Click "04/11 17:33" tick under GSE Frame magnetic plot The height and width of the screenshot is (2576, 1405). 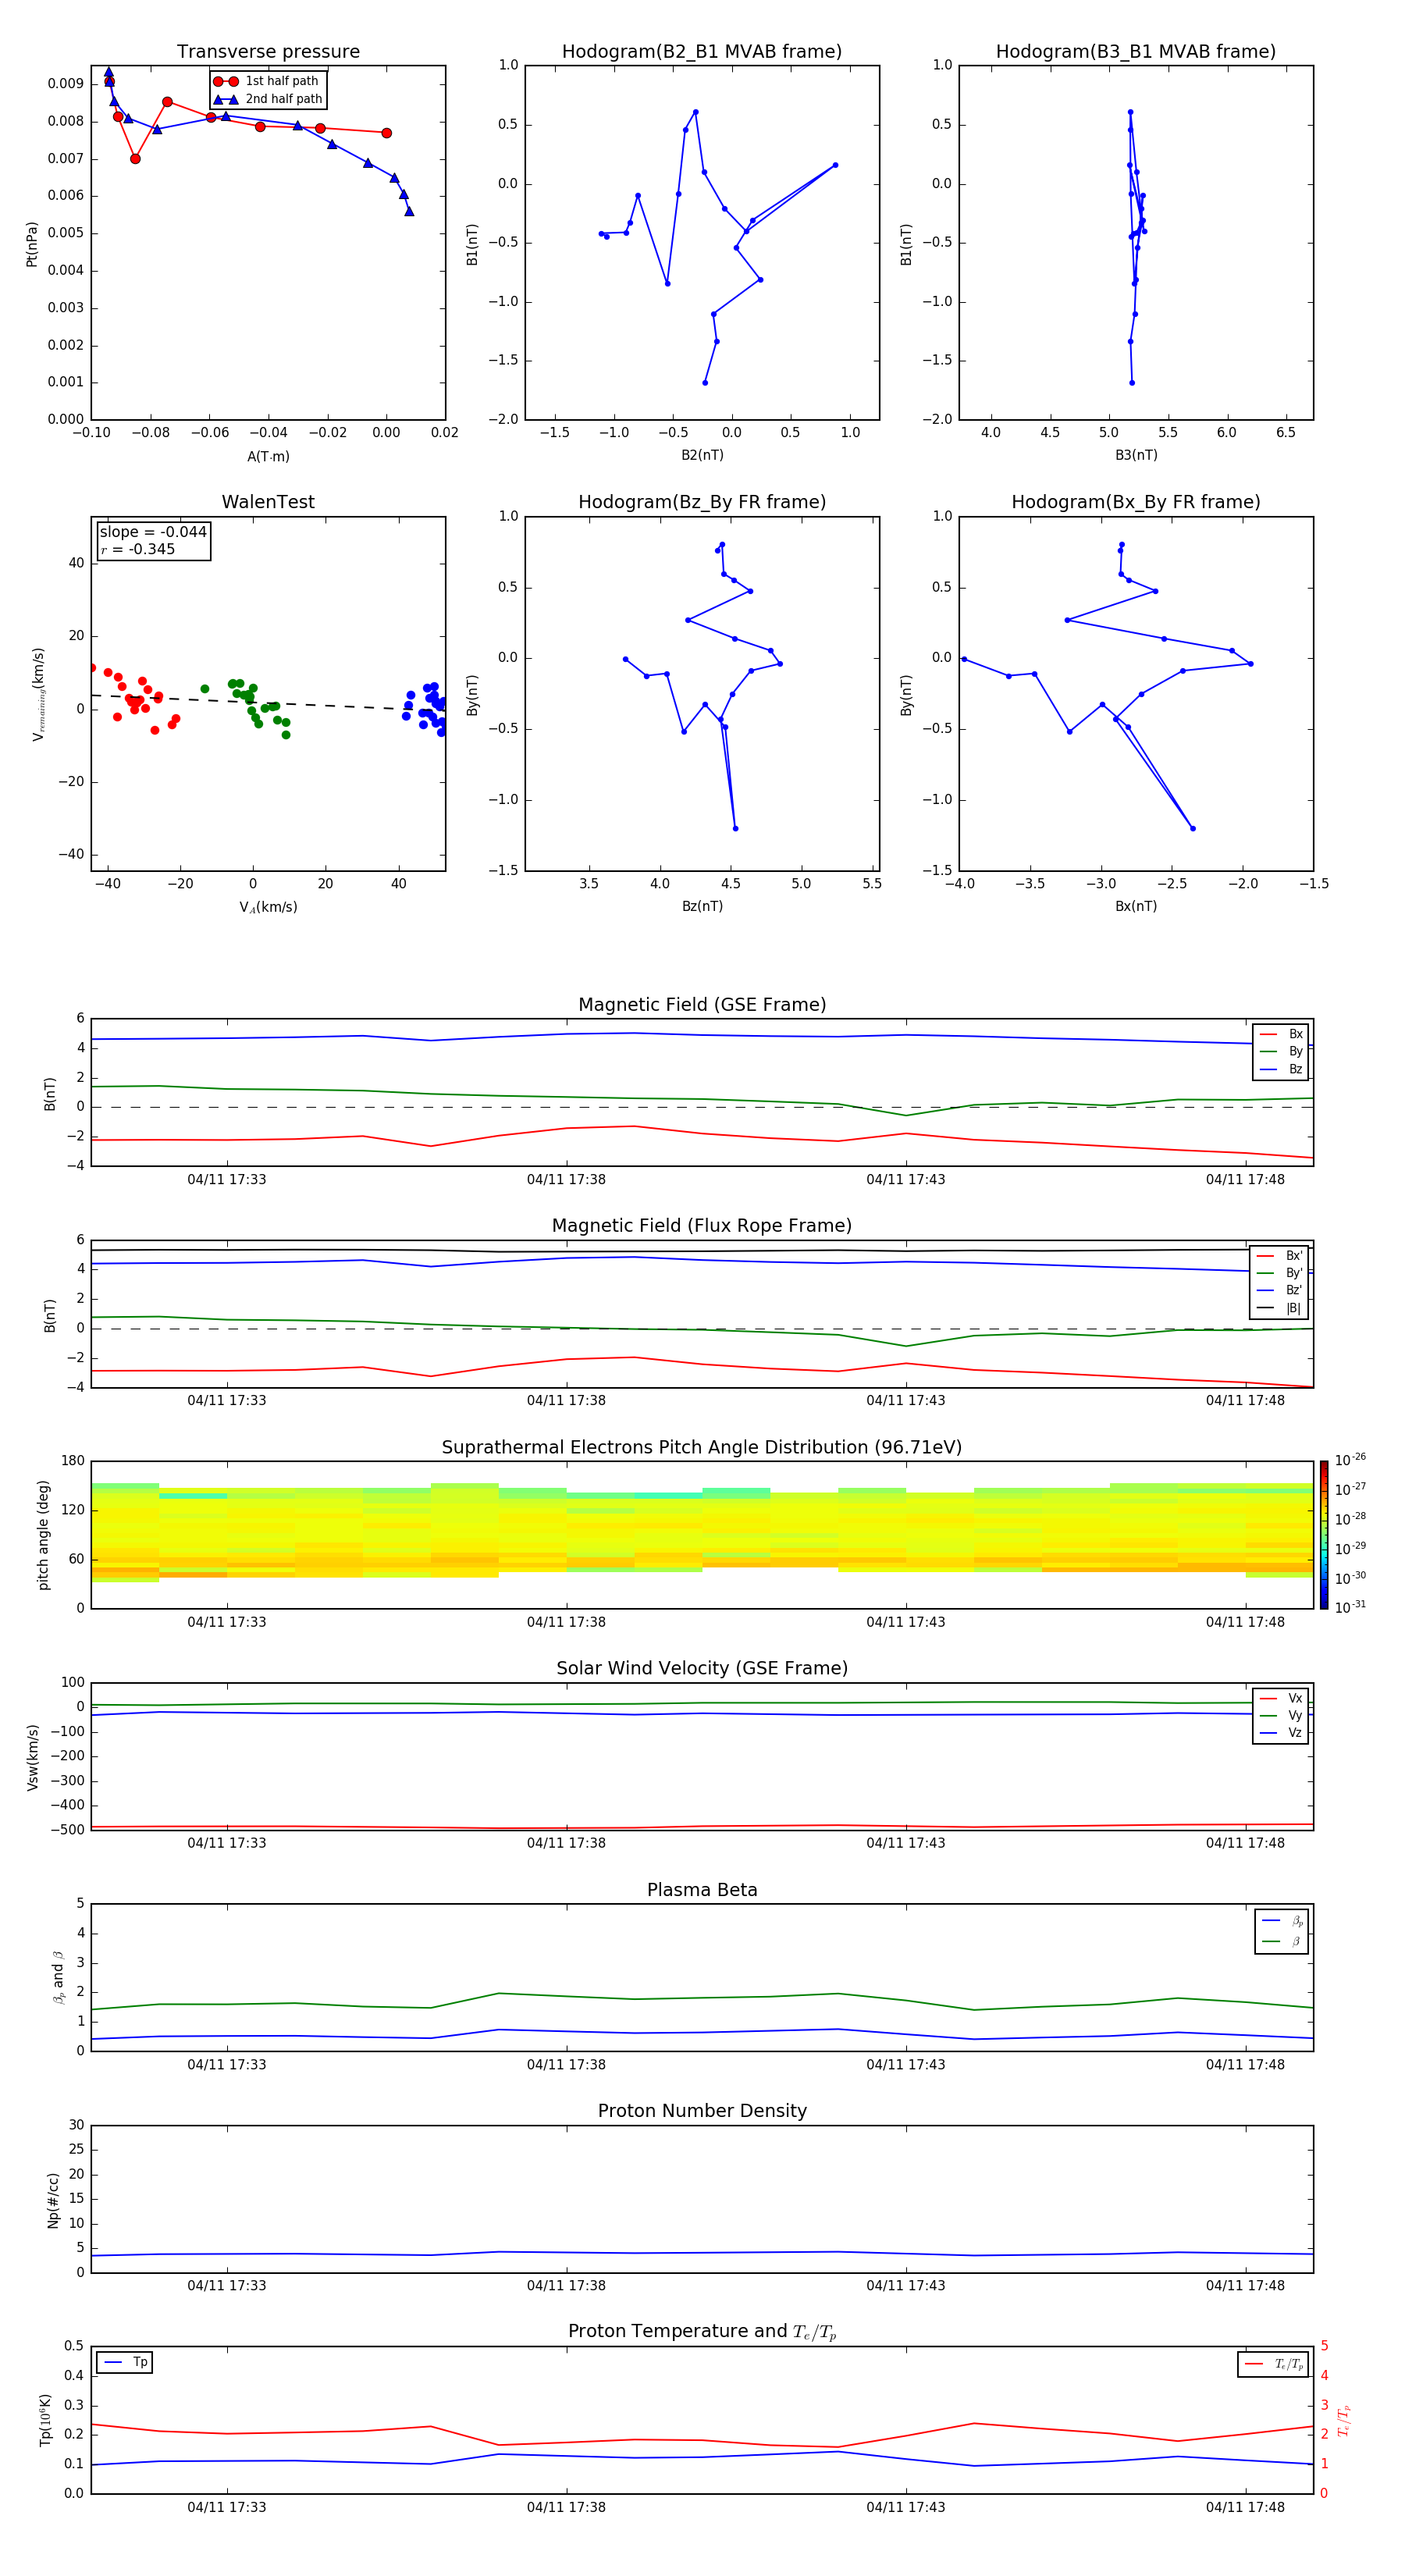(x=227, y=1179)
